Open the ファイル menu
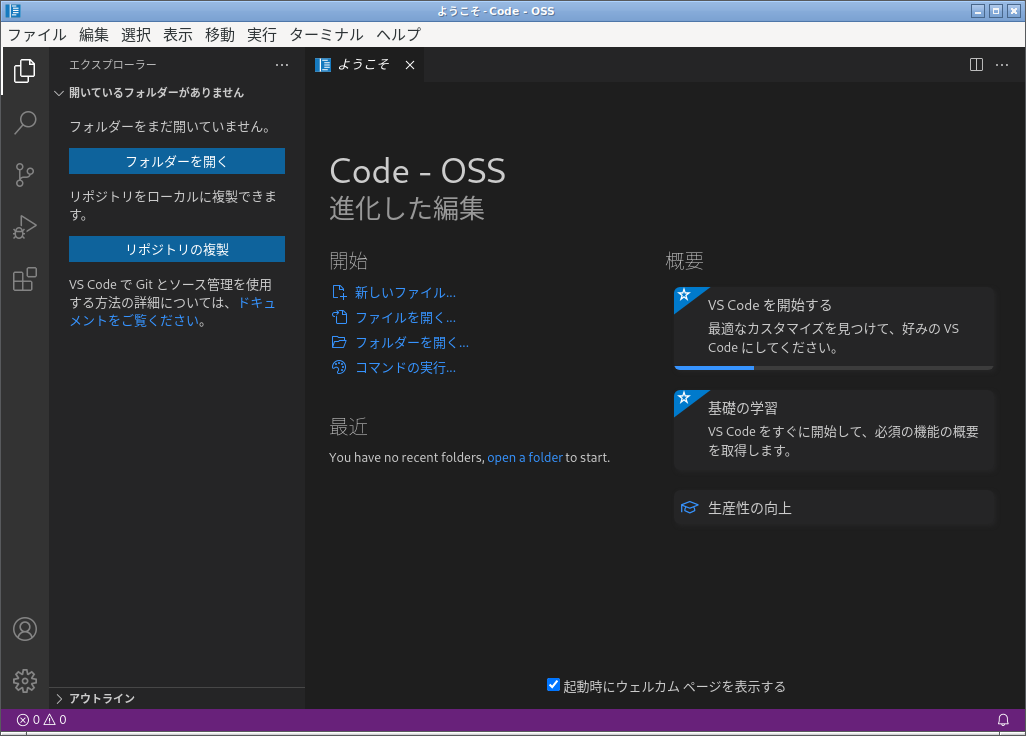 coord(37,35)
